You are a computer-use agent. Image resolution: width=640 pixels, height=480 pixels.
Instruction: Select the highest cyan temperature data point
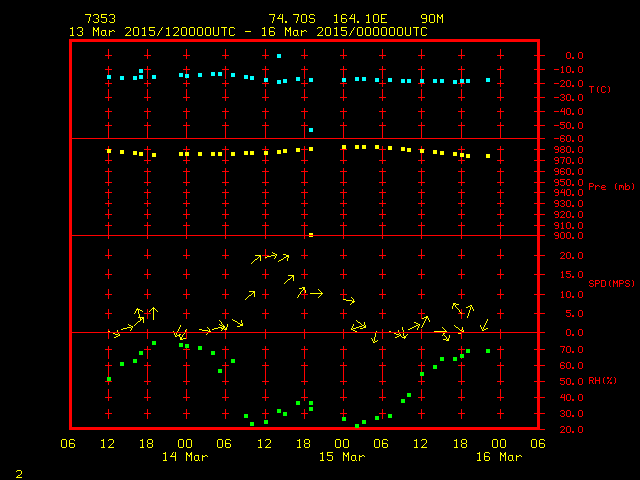[x=279, y=56]
